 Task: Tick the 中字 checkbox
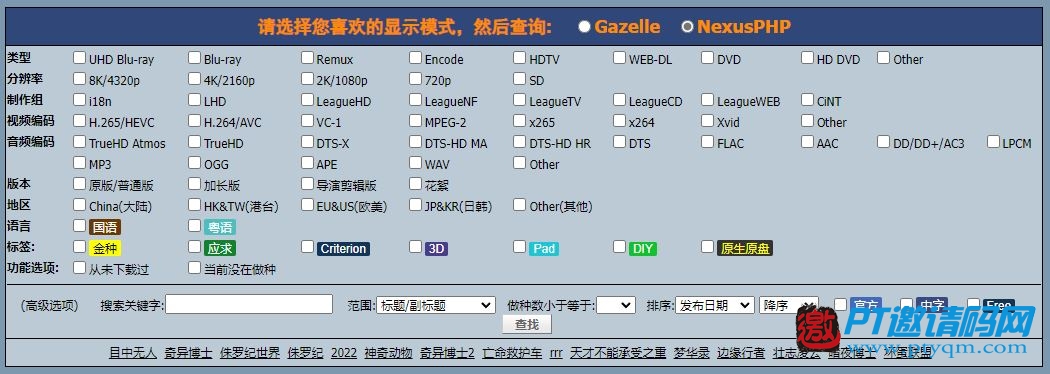tap(907, 304)
